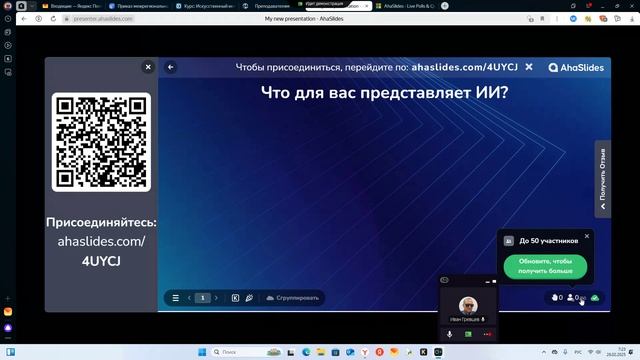This screenshot has height=360, width=640.
Task: Click the green cloud sync status icon
Action: click(x=595, y=298)
